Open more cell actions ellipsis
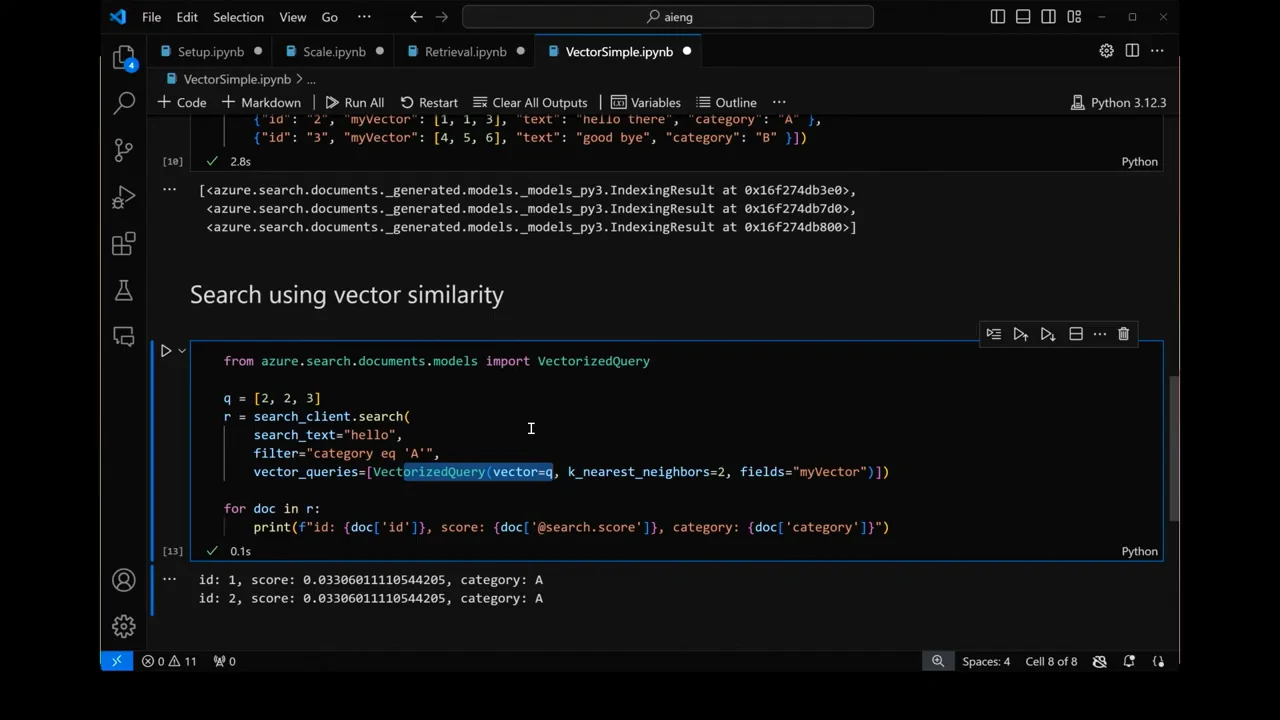 [1100, 334]
